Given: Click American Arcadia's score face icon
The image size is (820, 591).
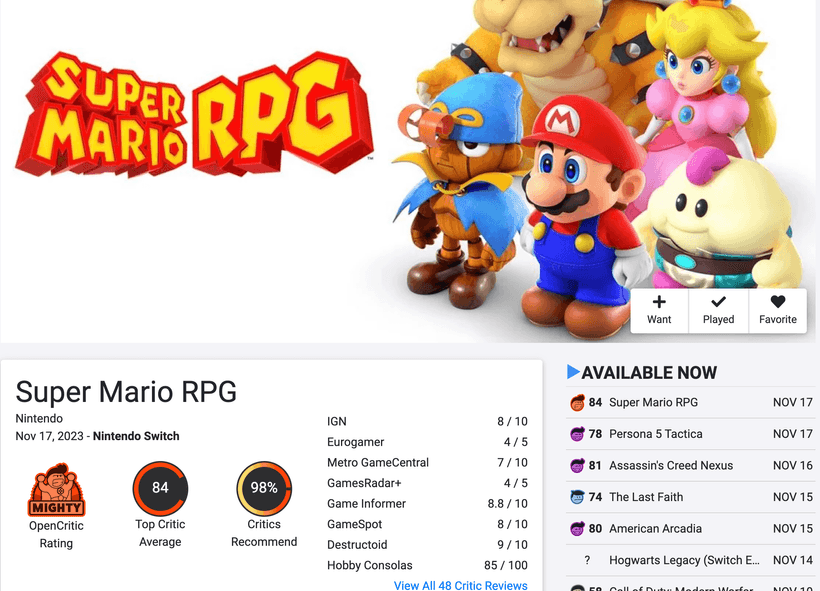Looking at the screenshot, I should pyautogui.click(x=578, y=529).
